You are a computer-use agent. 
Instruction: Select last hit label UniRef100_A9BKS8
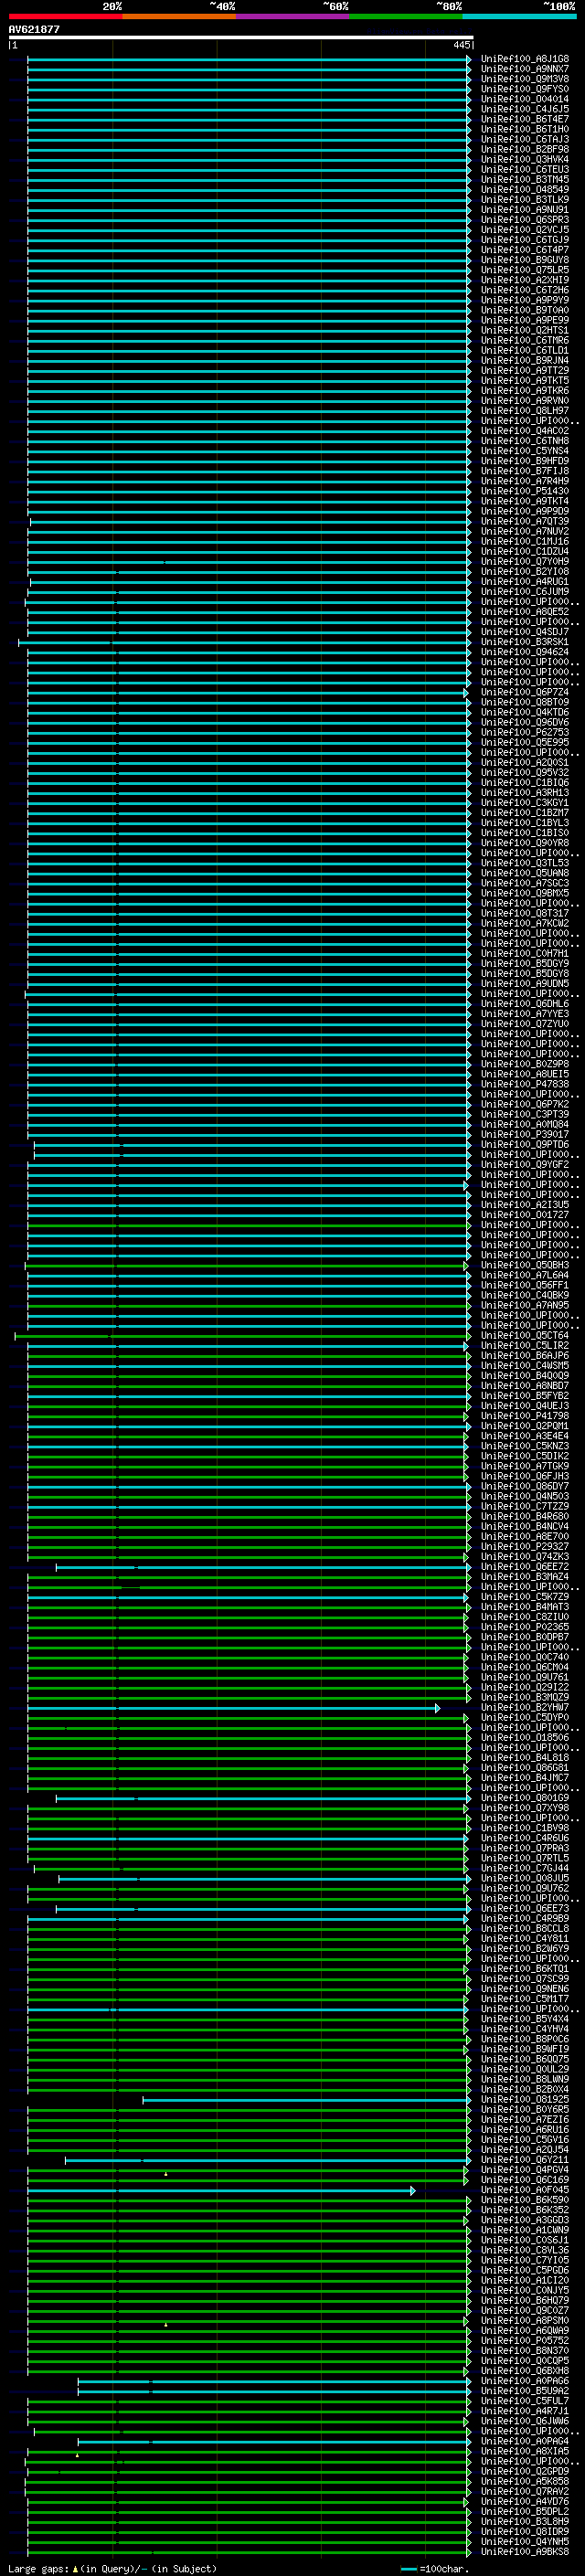tap(525, 2551)
